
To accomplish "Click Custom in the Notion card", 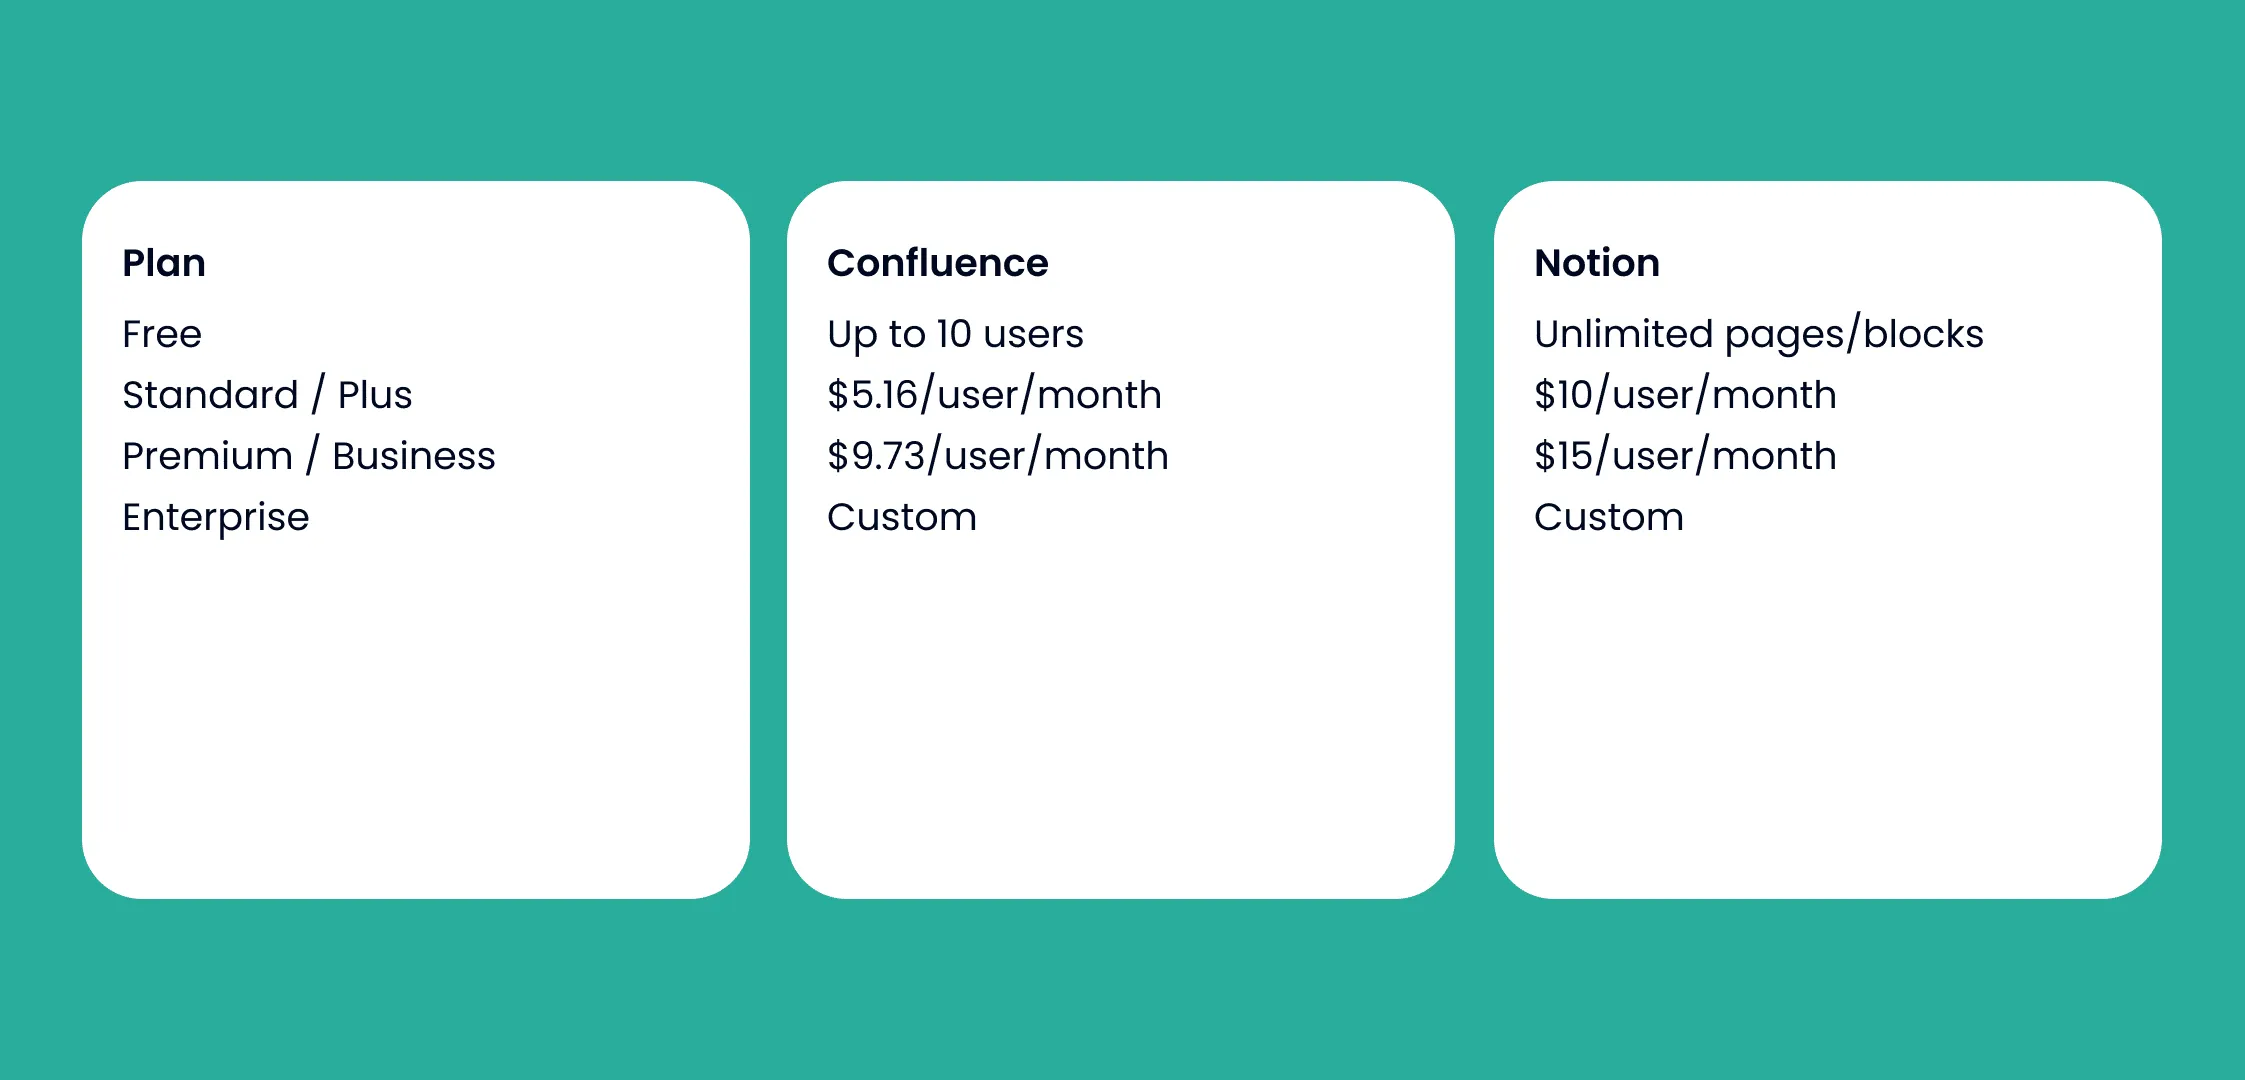I will pos(1608,517).
